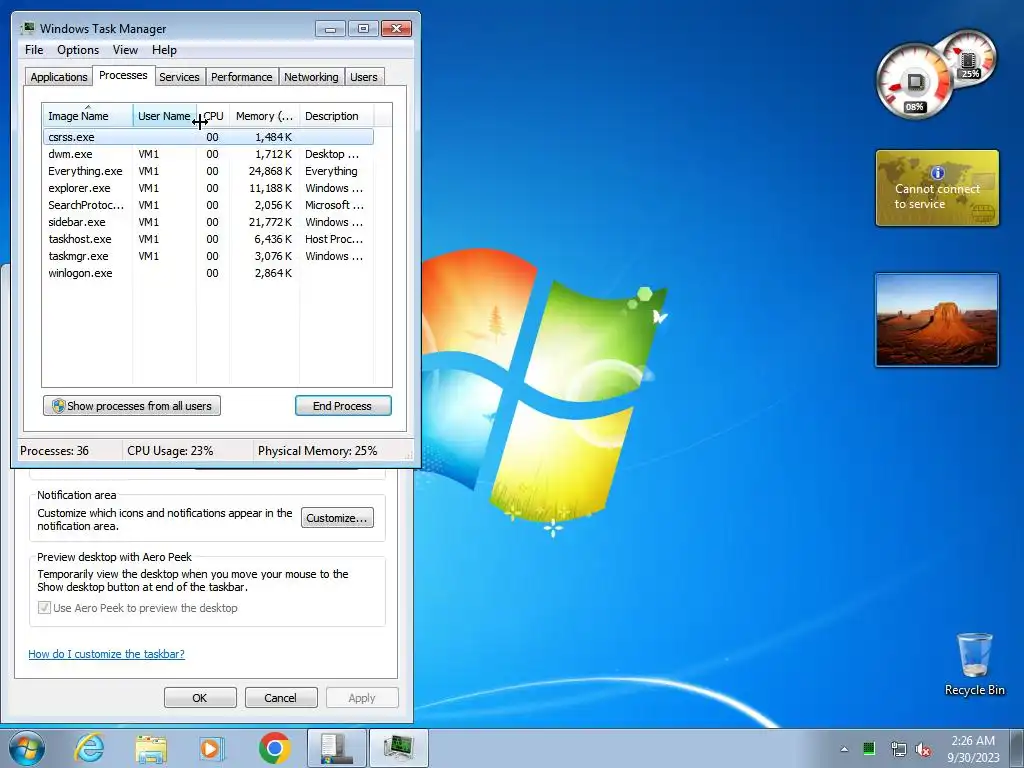
Task: Switch to the Performance tab
Action: point(241,76)
